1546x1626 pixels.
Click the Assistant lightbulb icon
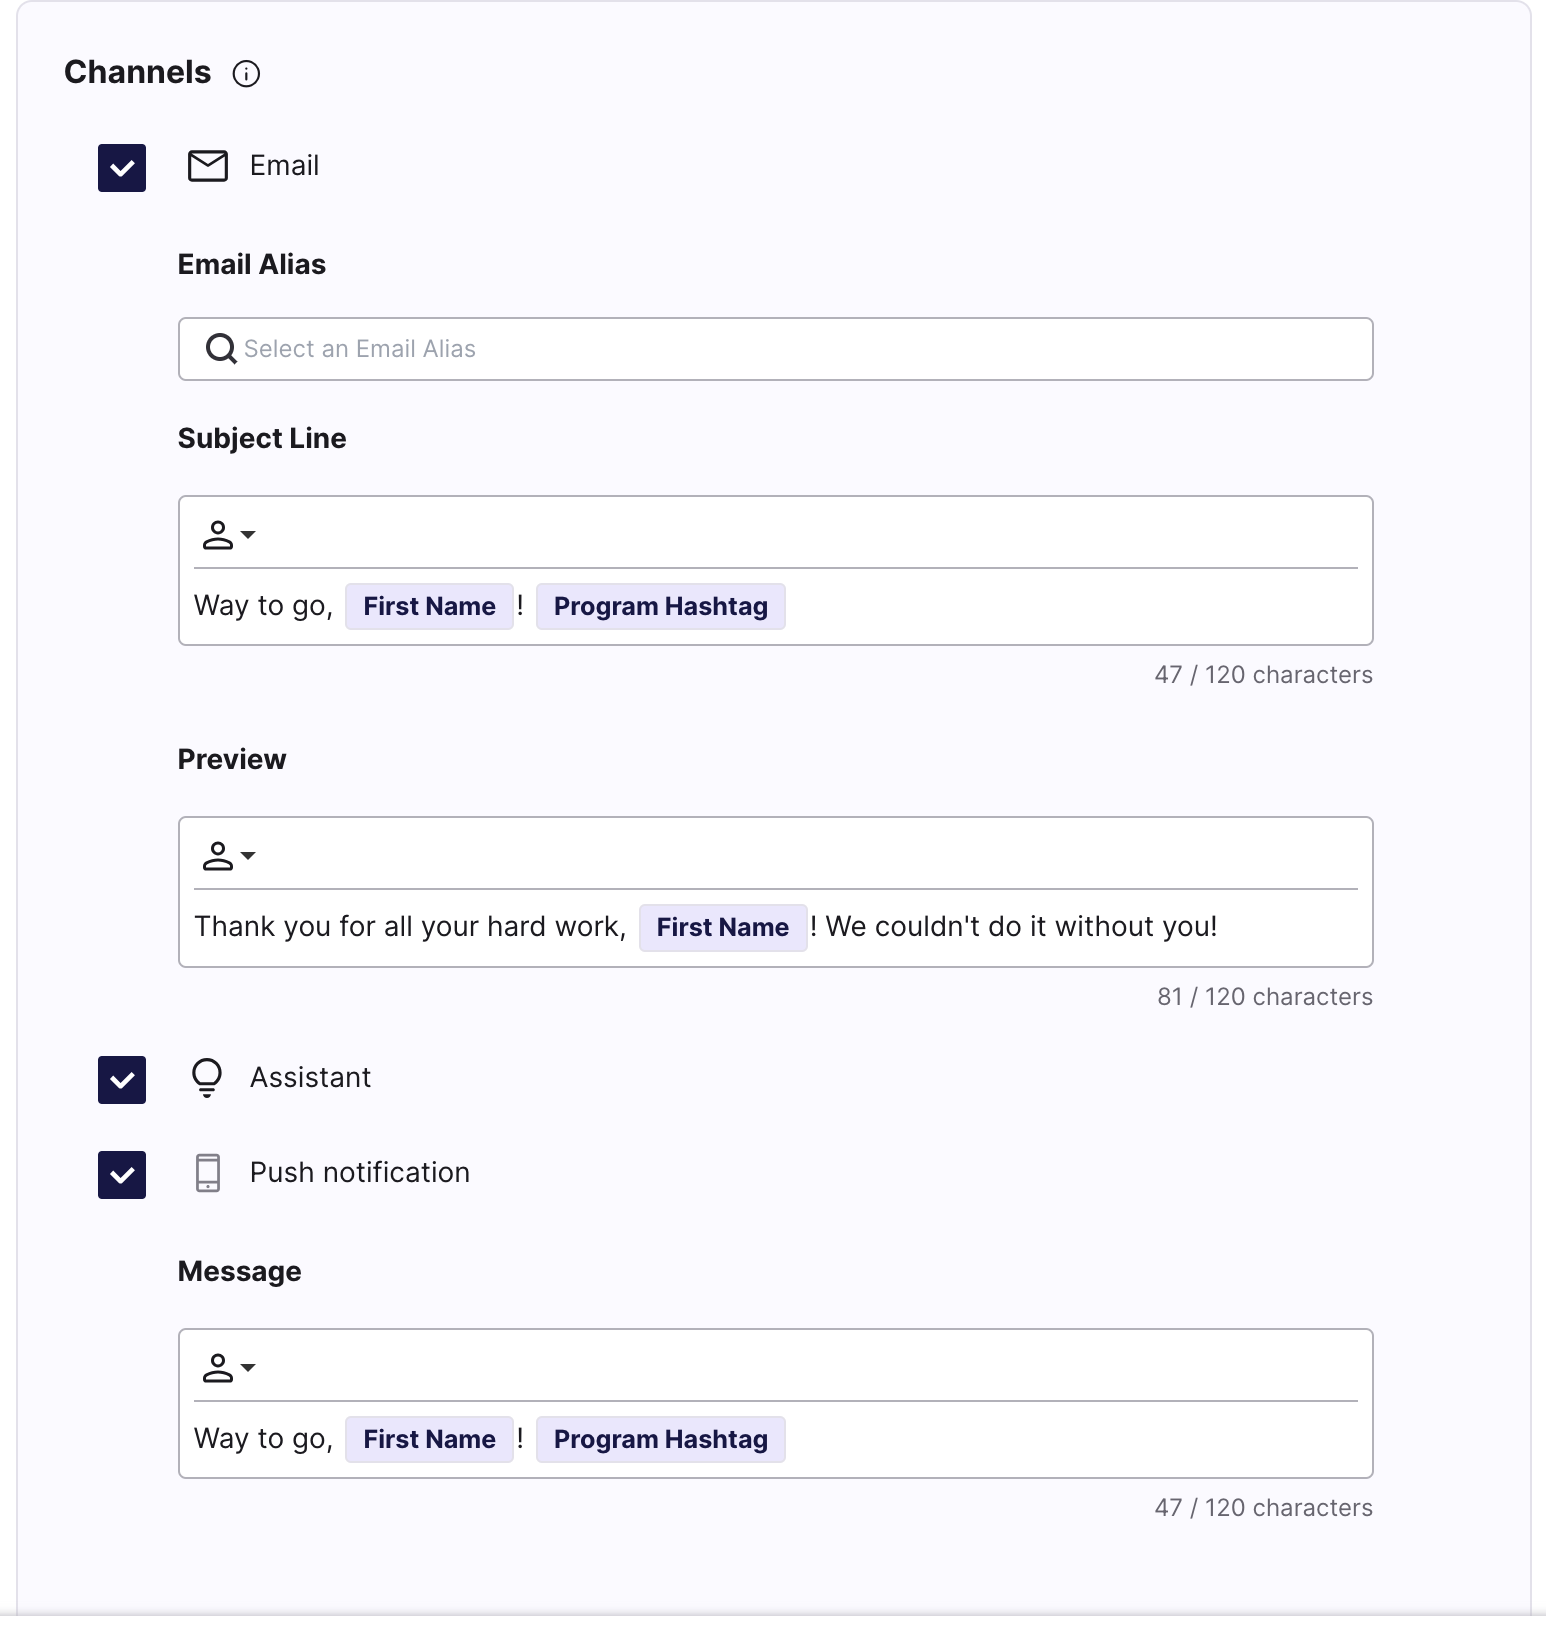coord(207,1078)
